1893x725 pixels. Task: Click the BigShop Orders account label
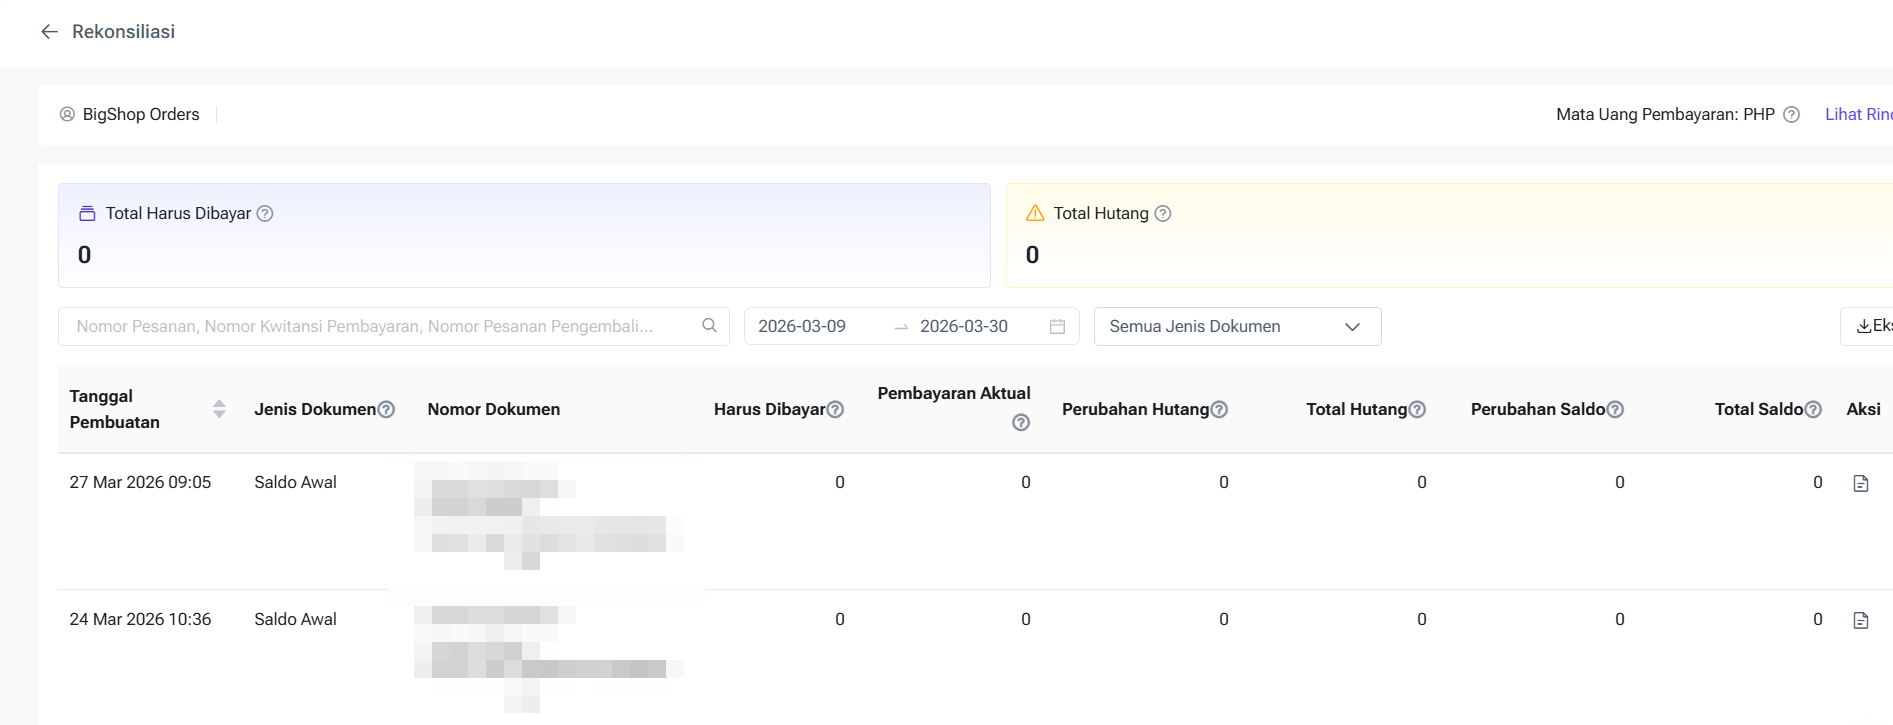[x=140, y=115]
